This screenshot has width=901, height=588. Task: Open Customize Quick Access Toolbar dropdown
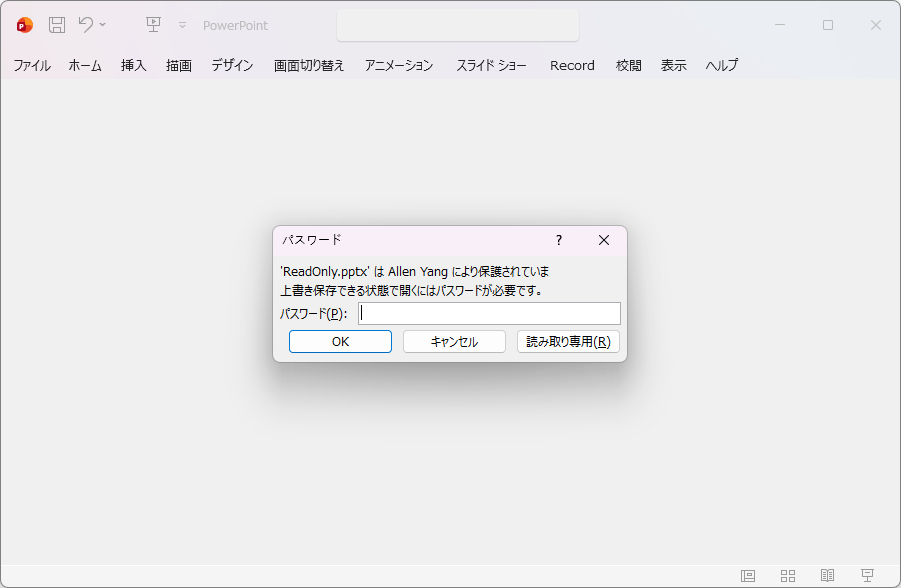[x=182, y=25]
